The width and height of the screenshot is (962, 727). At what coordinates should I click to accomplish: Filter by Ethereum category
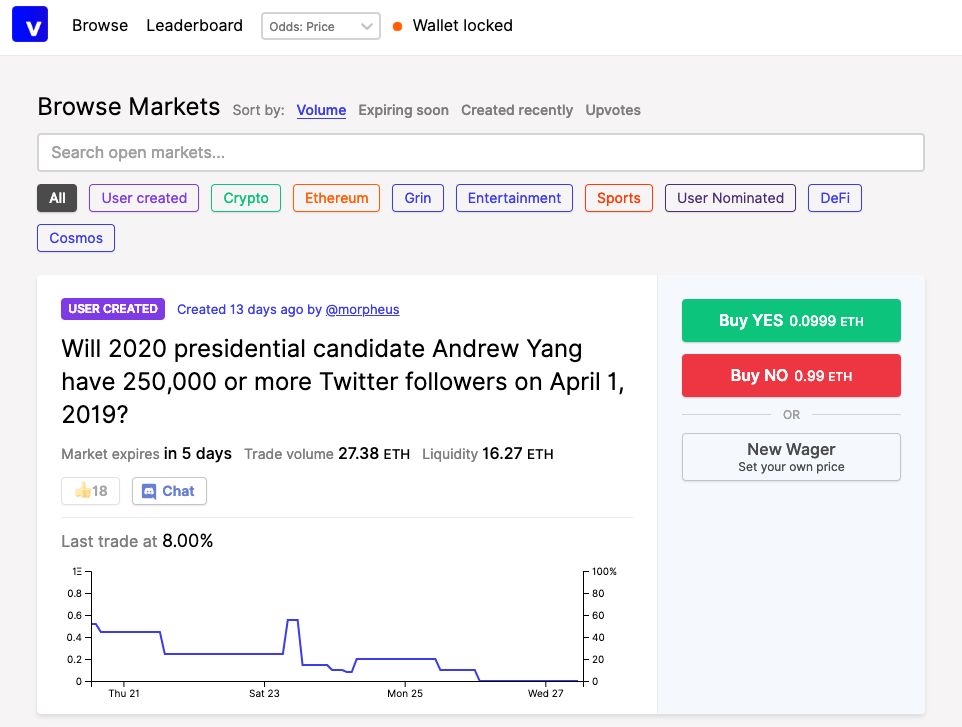coord(336,198)
